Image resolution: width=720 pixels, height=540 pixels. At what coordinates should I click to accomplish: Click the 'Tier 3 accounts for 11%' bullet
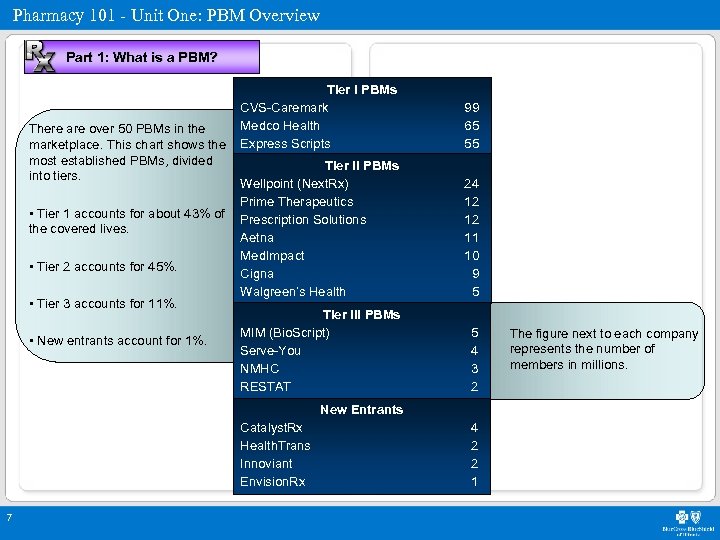pyautogui.click(x=103, y=304)
